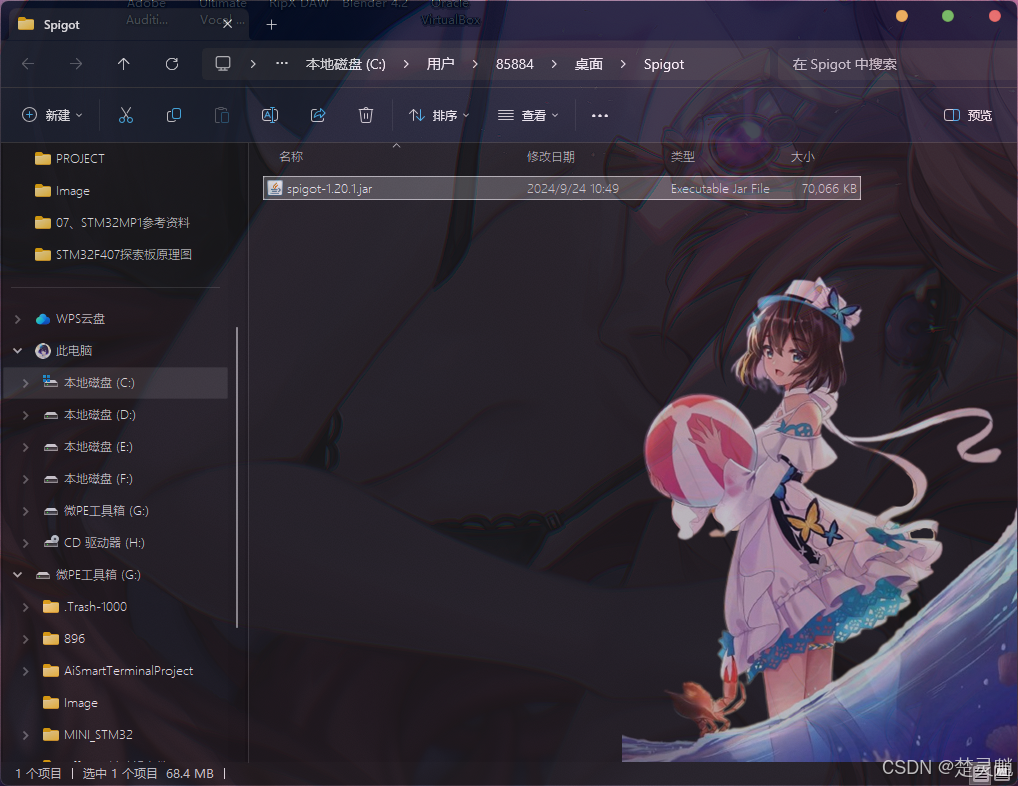Expand the AiSmartTerminalProject folder node
Viewport: 1018px width, 786px height.
[x=25, y=670]
